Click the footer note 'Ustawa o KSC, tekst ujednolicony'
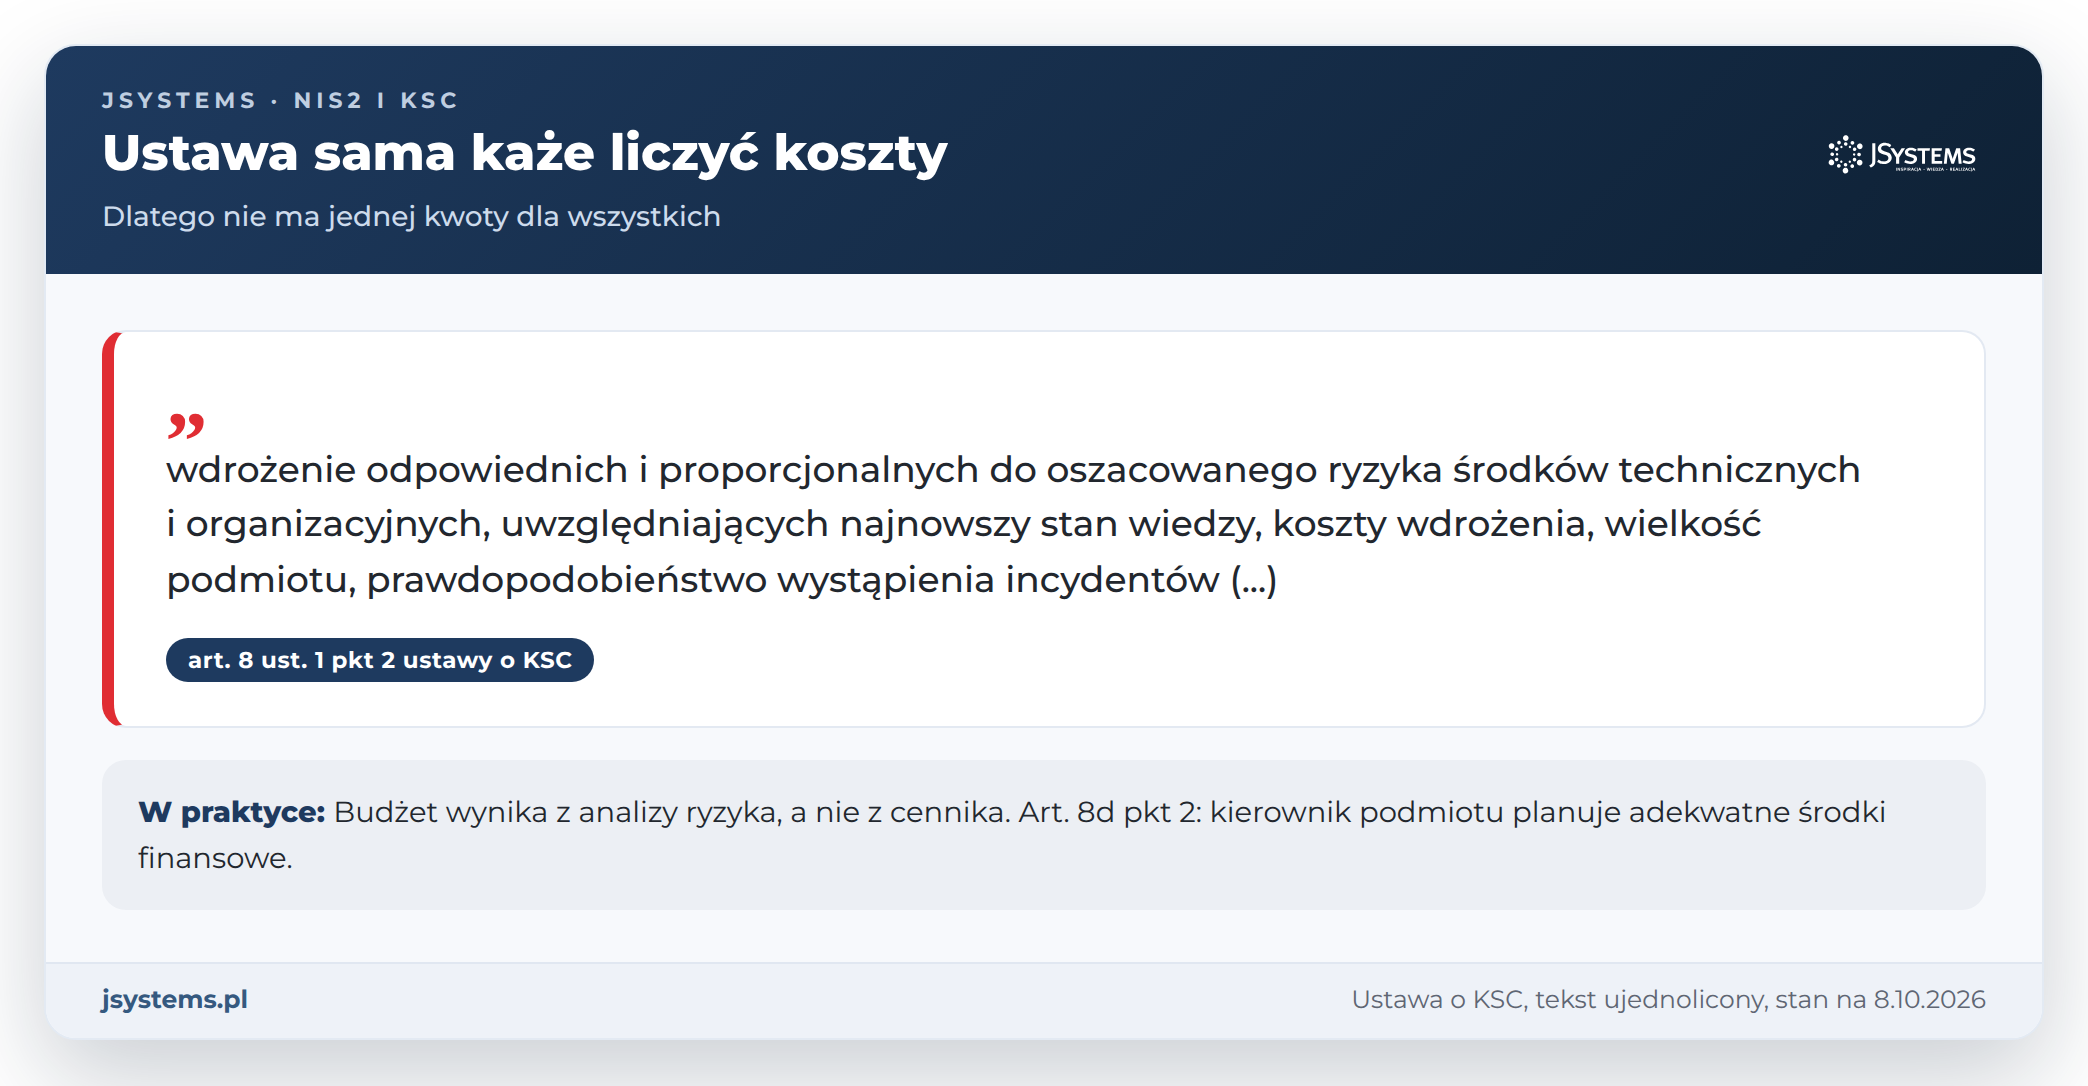 point(1669,999)
